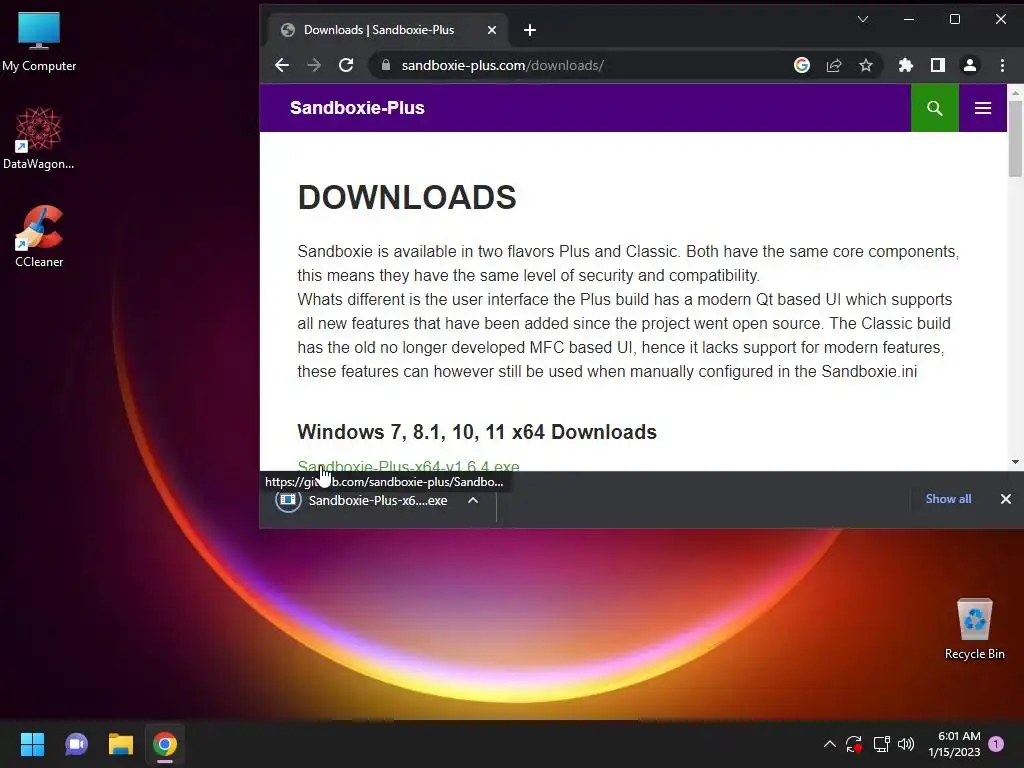Viewport: 1024px width, 768px height.
Task: Click the scrollbar down arrow
Action: pos(1015,462)
